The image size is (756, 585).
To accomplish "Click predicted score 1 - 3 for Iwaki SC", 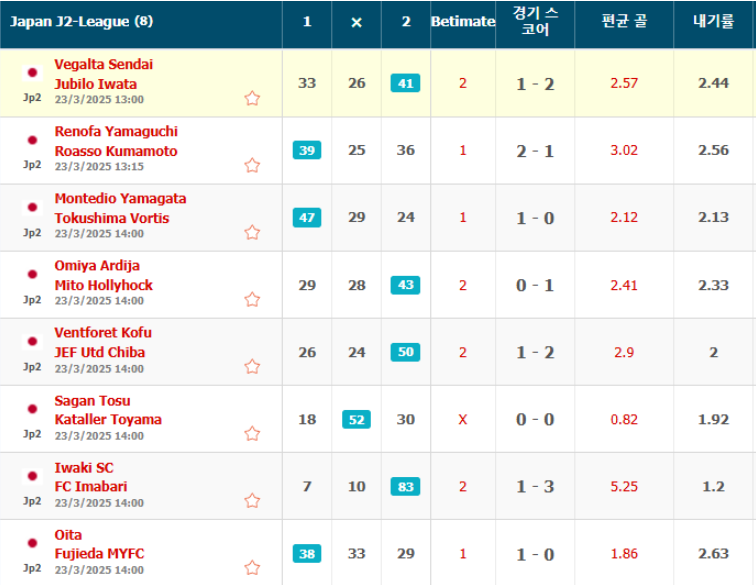I will (535, 486).
